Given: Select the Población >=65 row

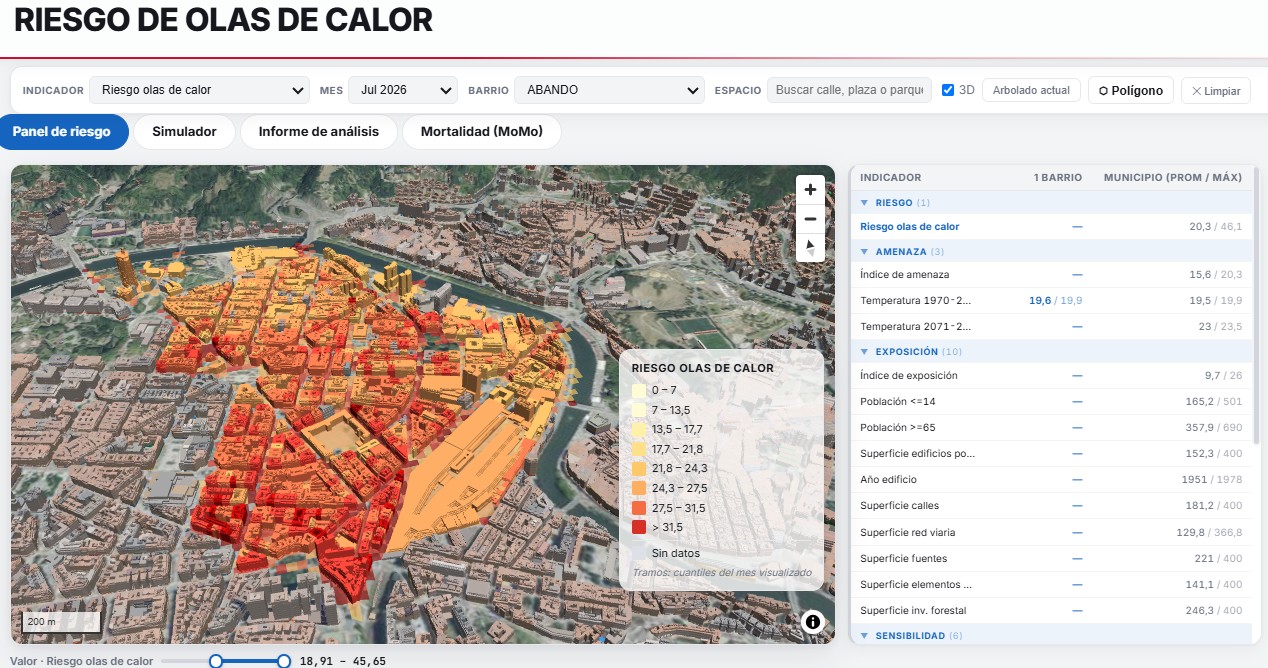Looking at the screenshot, I should click(x=1051, y=427).
